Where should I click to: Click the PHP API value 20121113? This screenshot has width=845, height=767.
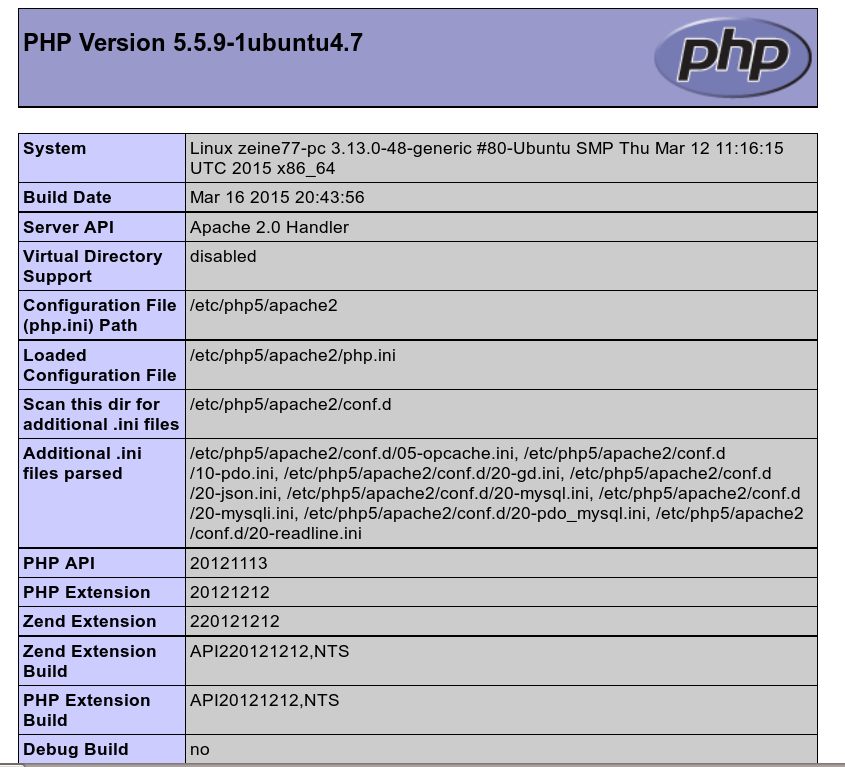click(229, 563)
